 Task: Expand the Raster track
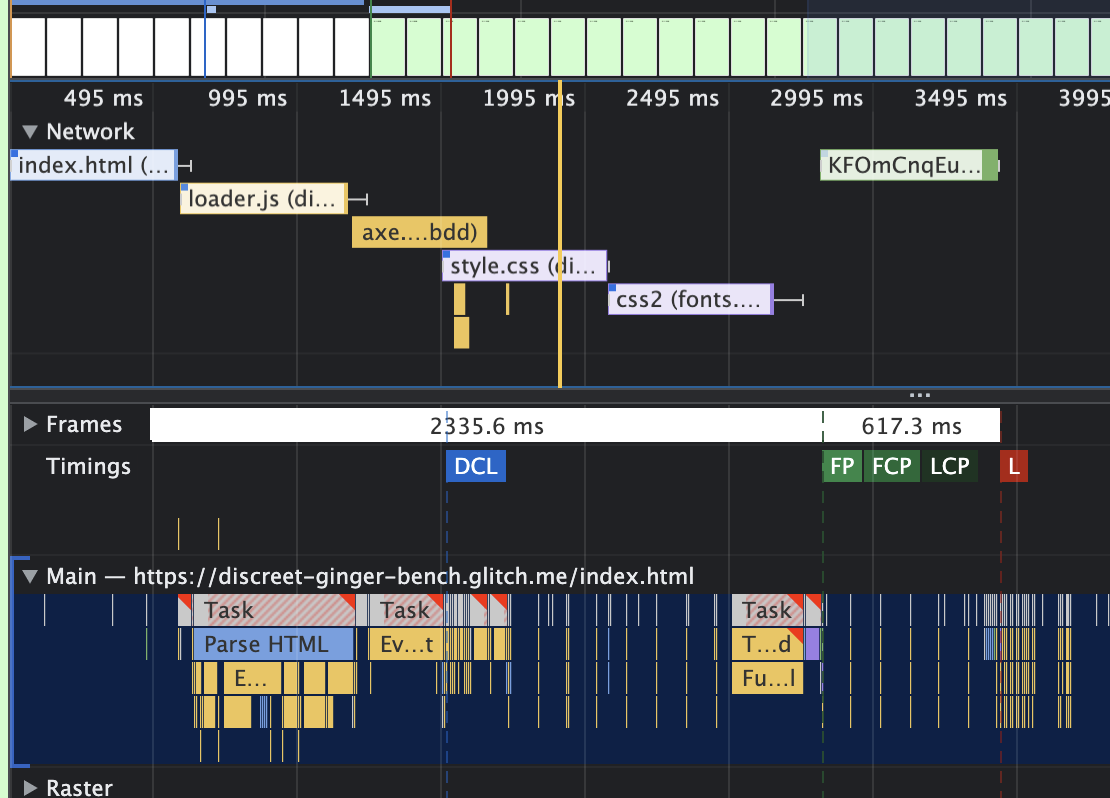point(30,788)
